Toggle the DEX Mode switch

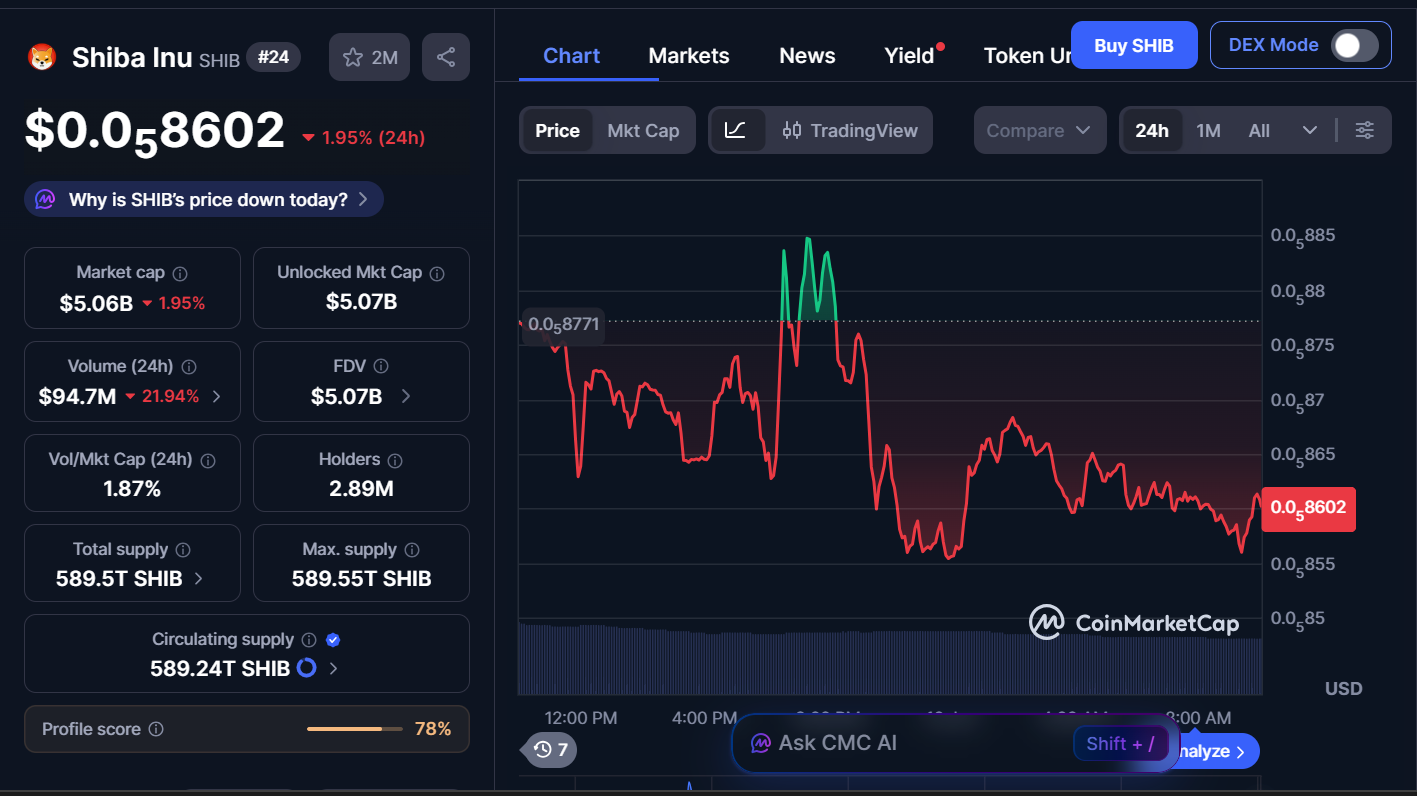[x=1354, y=45]
